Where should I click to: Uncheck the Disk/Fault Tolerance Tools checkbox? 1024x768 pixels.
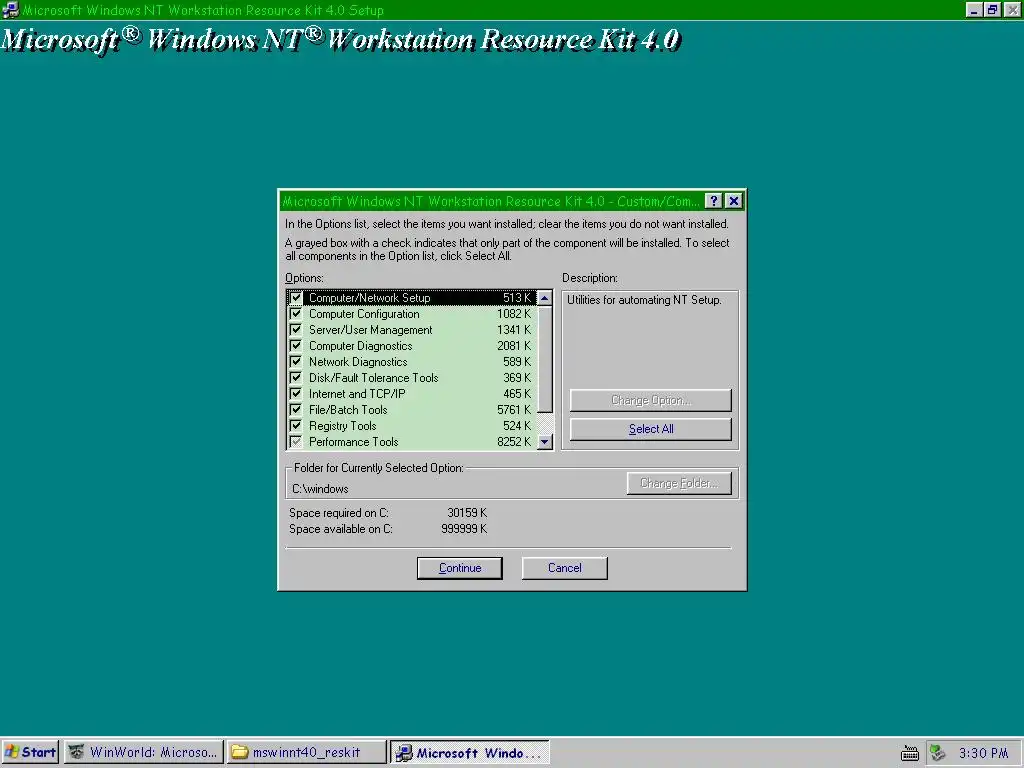(296, 378)
